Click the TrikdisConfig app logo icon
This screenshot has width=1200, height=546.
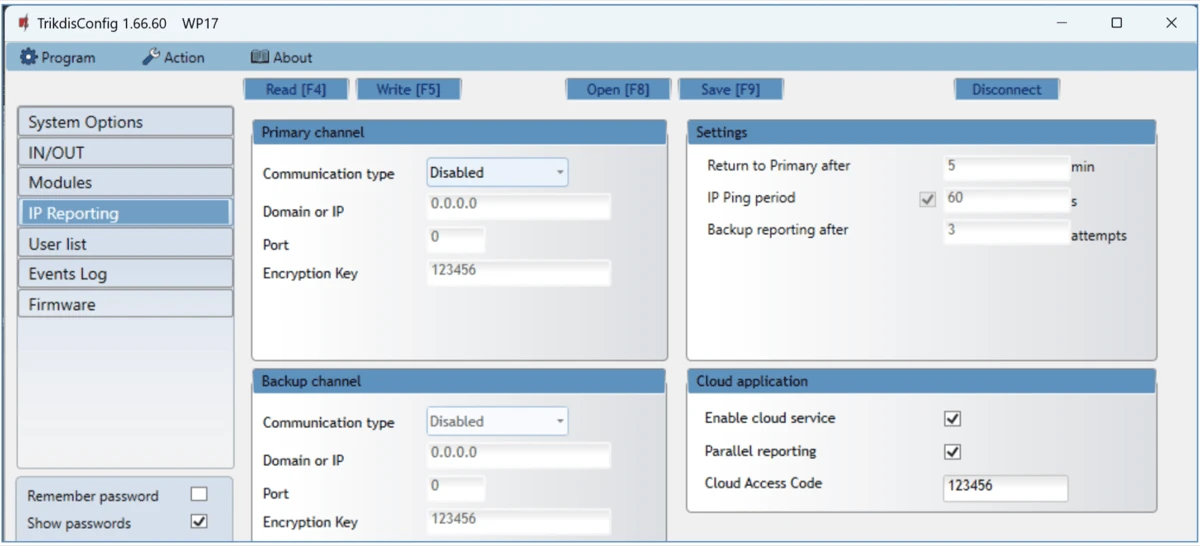tap(23, 23)
